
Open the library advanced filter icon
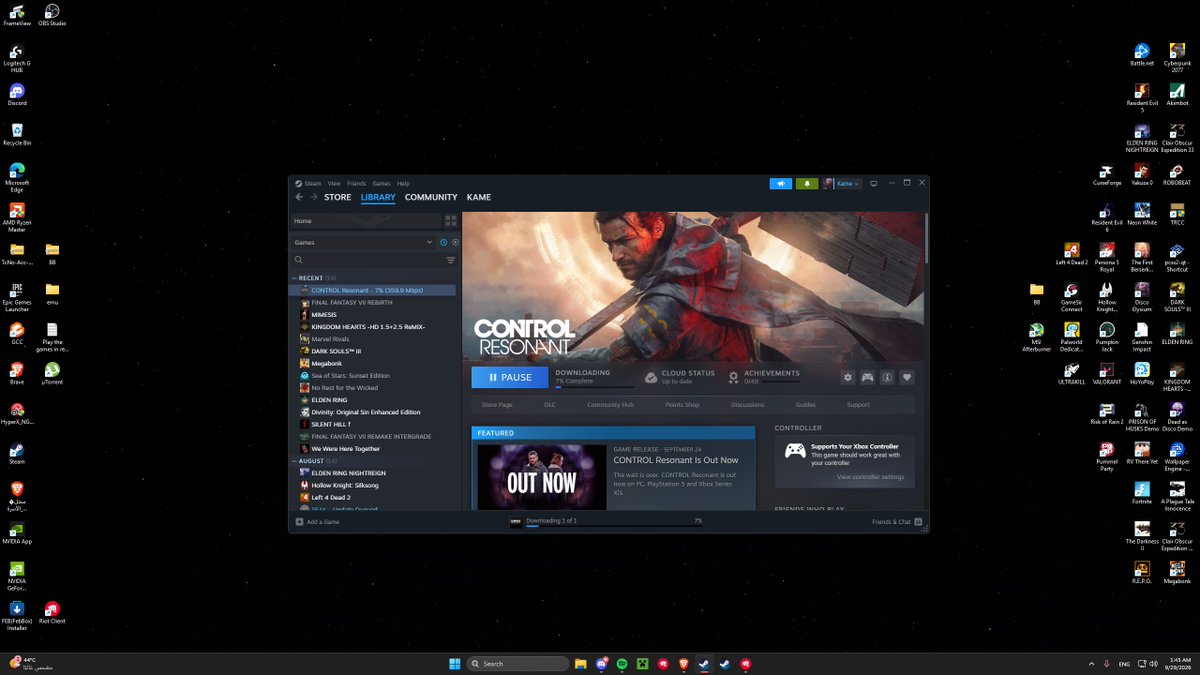click(x=451, y=260)
